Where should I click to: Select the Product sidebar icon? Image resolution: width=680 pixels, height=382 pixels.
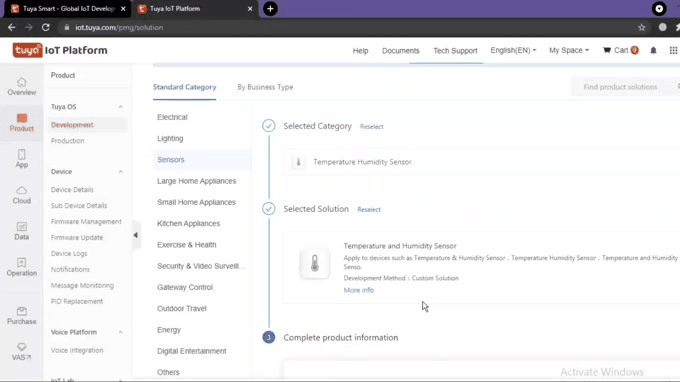(x=22, y=122)
